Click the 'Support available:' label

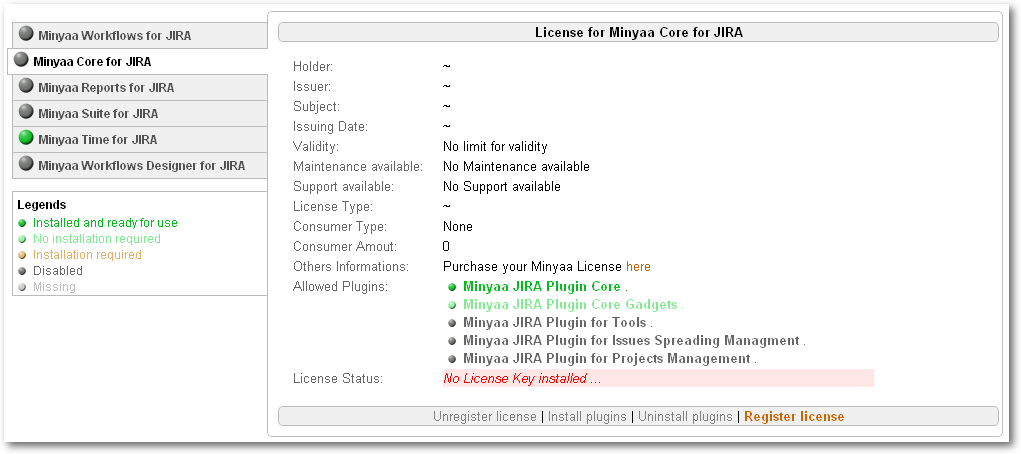344,187
